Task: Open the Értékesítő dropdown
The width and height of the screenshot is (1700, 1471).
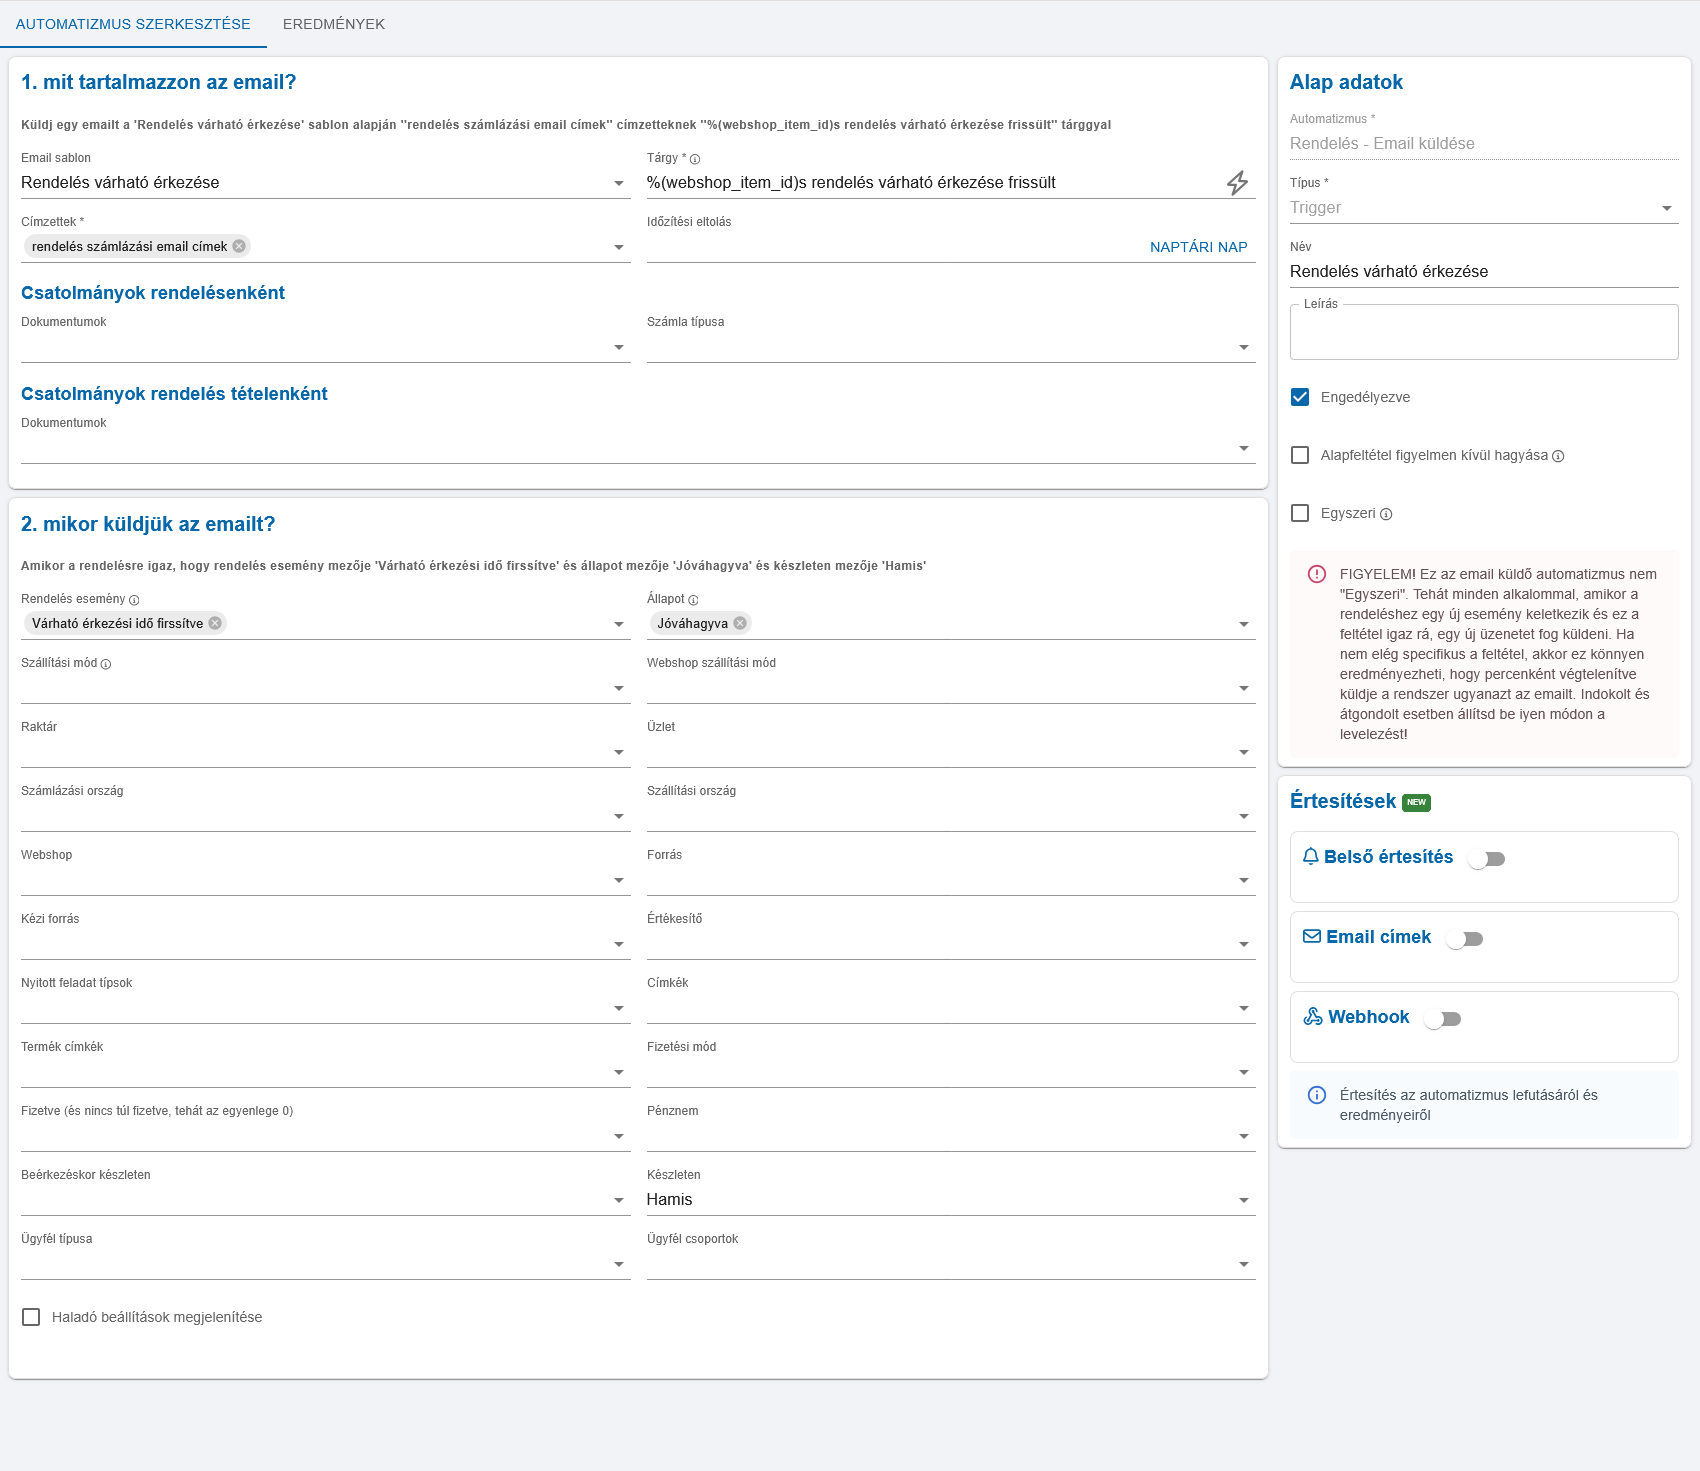Action: [951, 944]
